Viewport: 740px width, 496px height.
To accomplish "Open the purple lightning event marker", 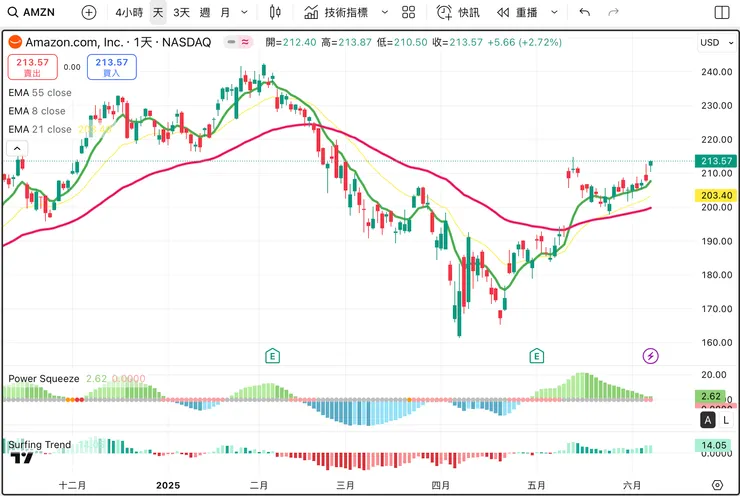I will 650,356.
